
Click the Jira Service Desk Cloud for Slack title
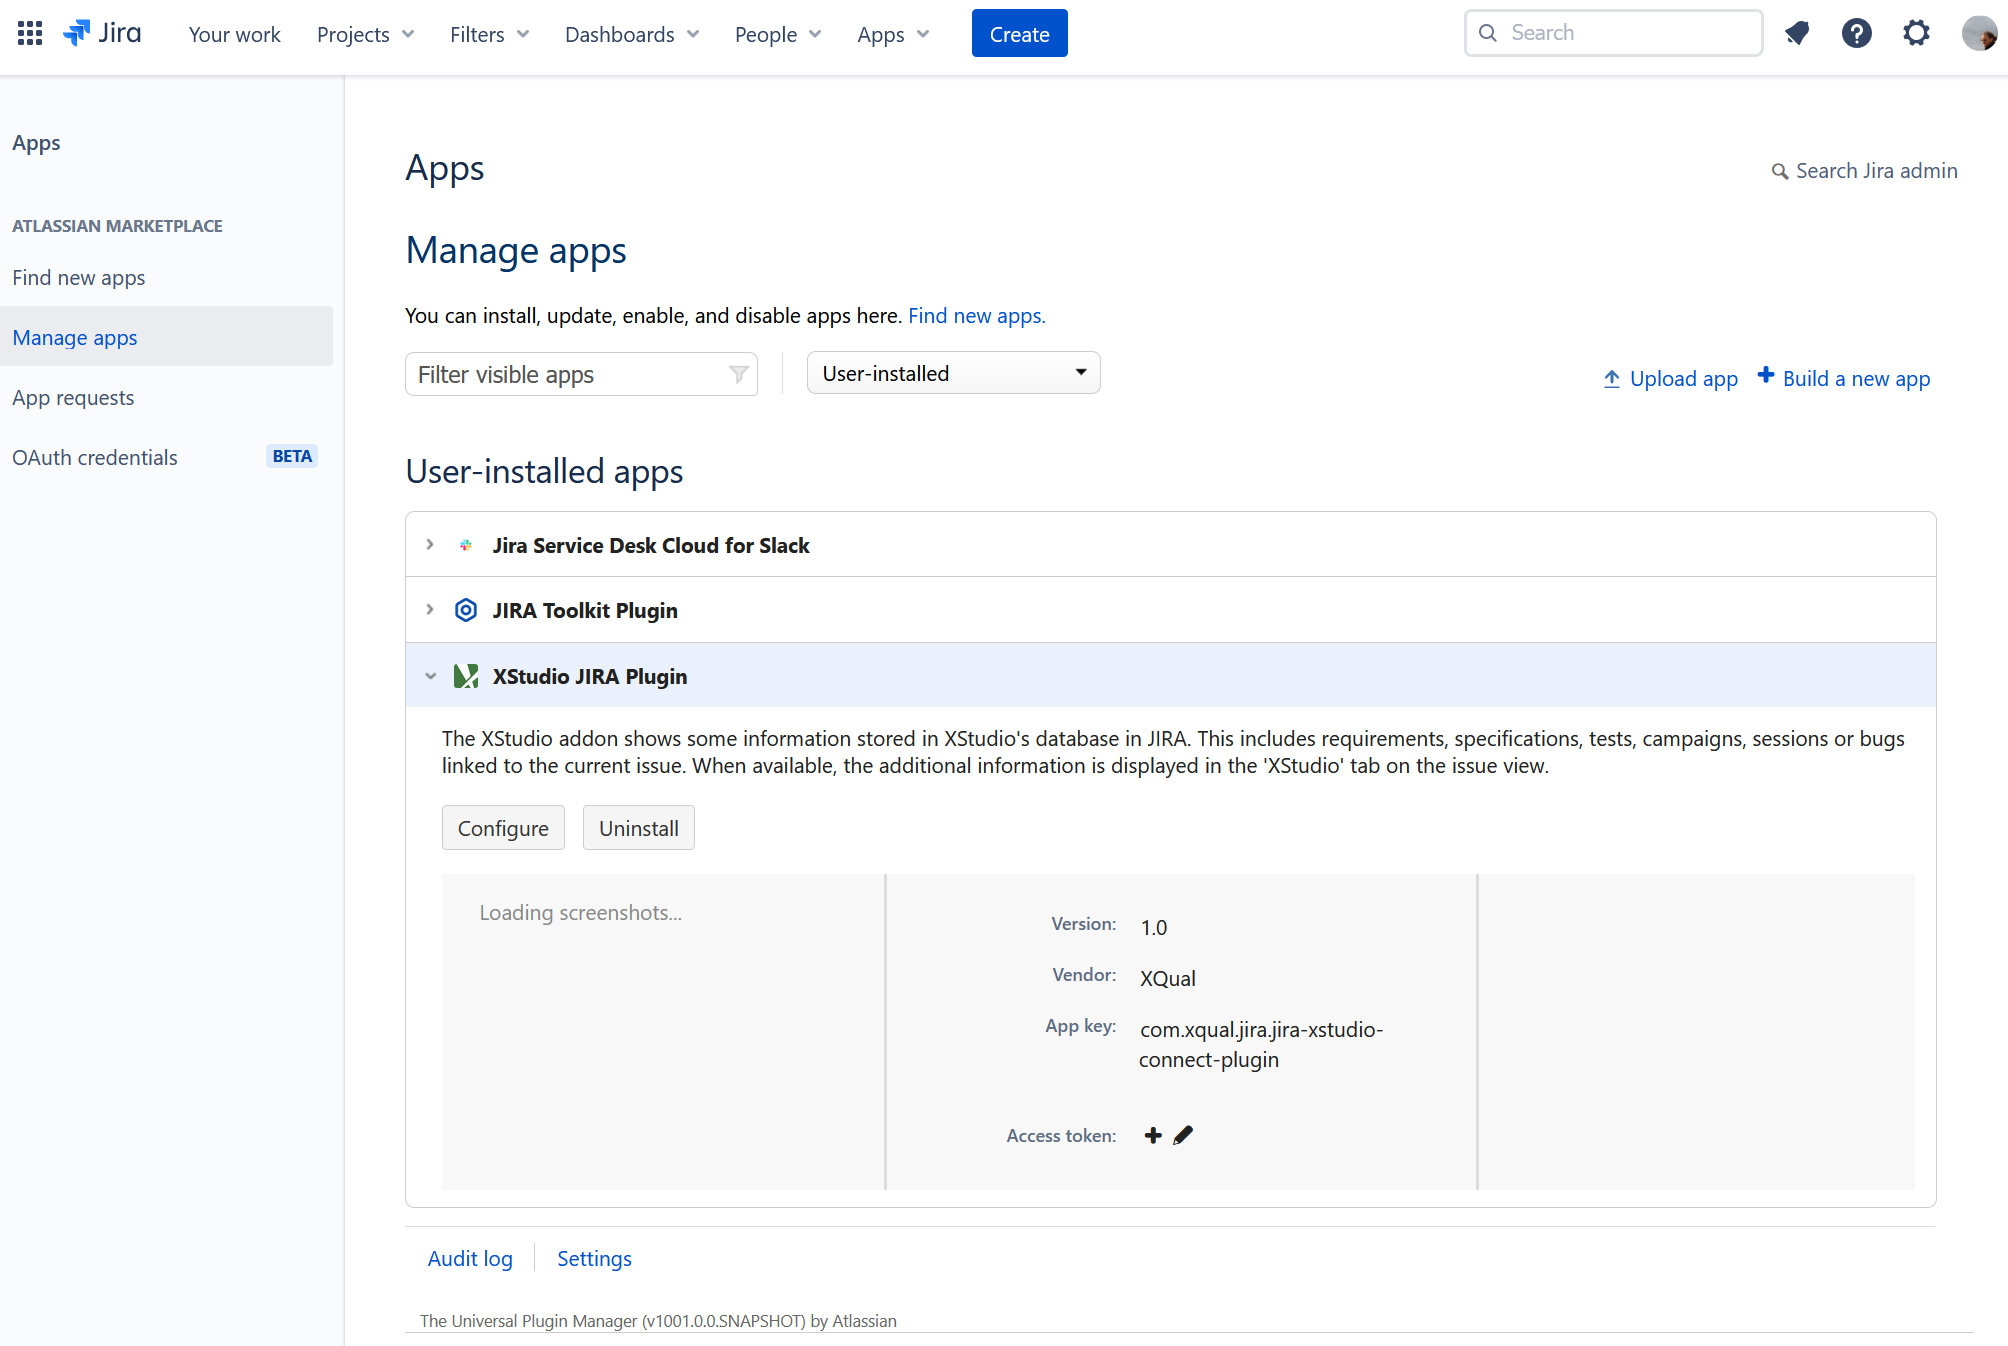[x=651, y=546]
